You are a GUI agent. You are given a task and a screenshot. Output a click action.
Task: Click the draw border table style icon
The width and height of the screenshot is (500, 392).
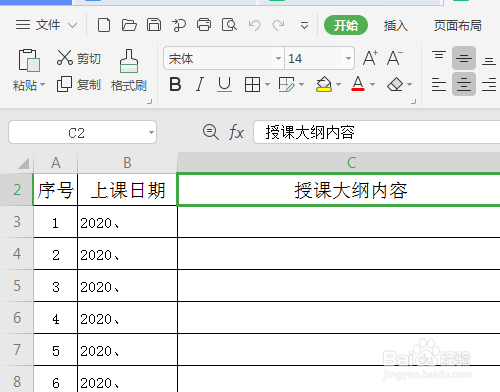[x=287, y=85]
